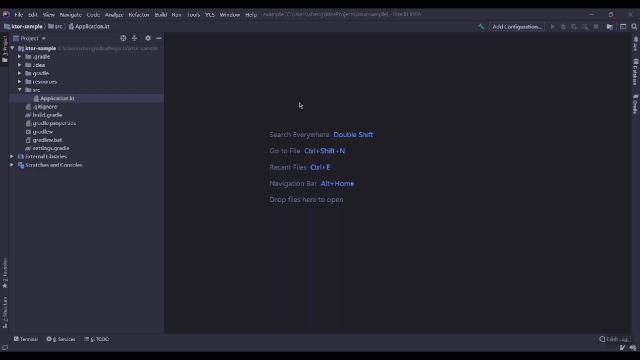Click the IntelliJ IDEA logo in the title bar
This screenshot has width=640, height=360.
[6, 14]
